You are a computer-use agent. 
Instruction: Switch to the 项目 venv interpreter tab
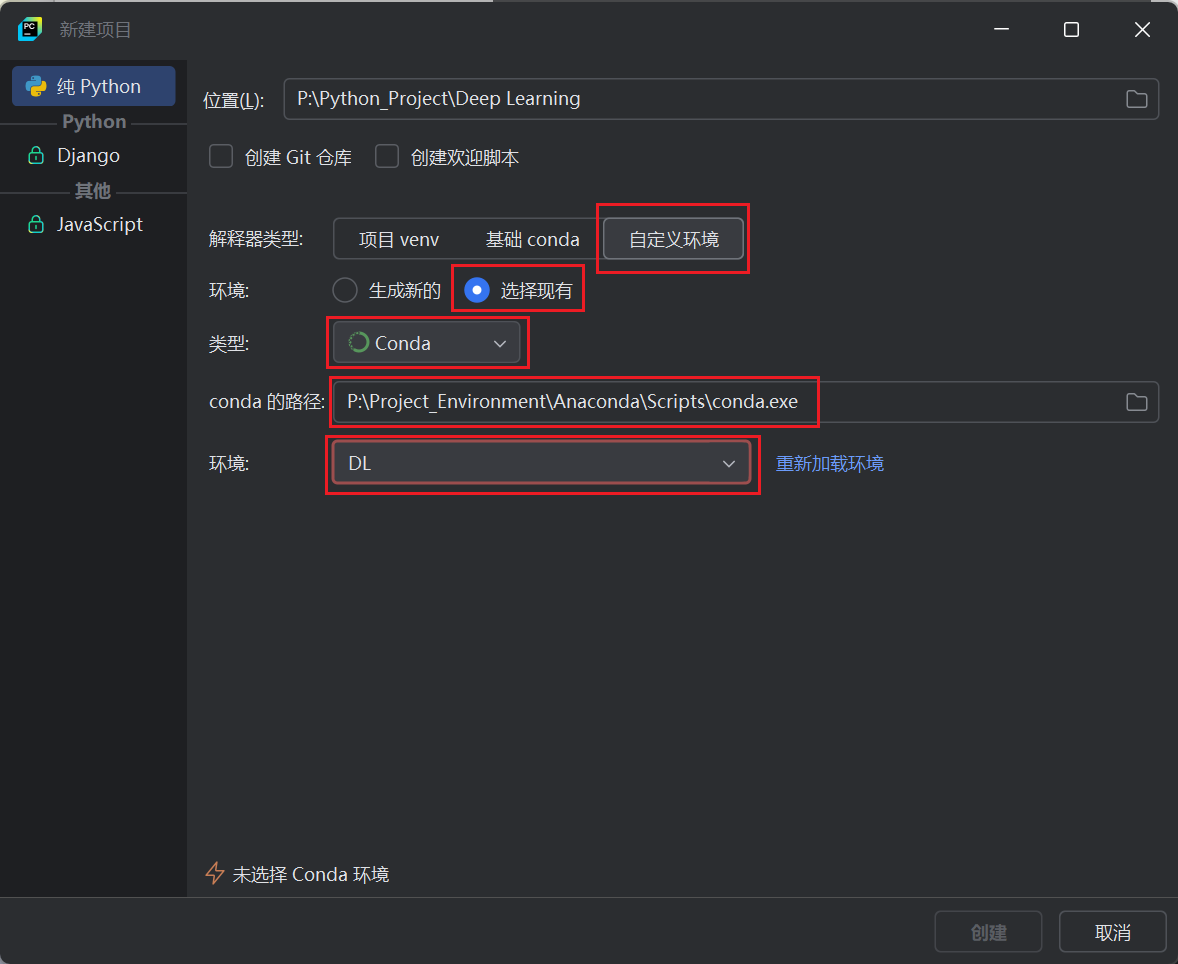(399, 239)
